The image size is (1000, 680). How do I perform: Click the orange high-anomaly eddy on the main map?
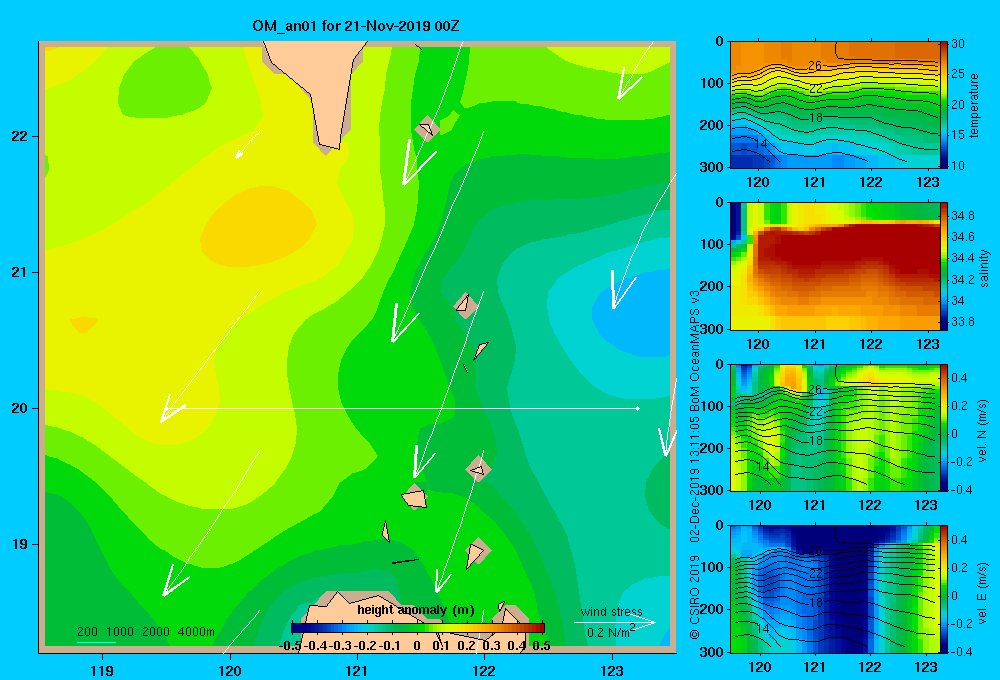coord(258,227)
